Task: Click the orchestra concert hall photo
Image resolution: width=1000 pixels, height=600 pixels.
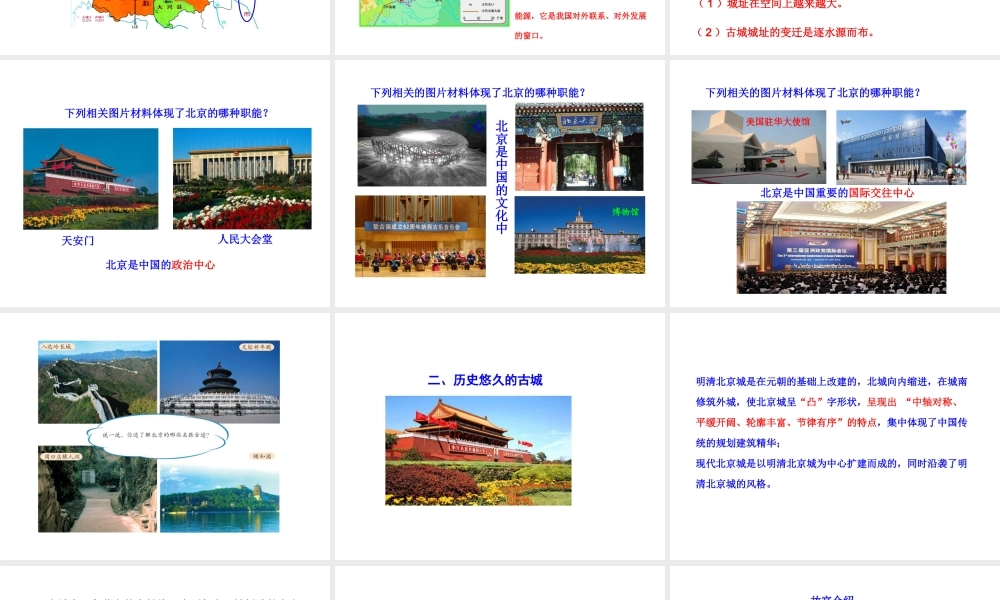Action: click(x=420, y=236)
